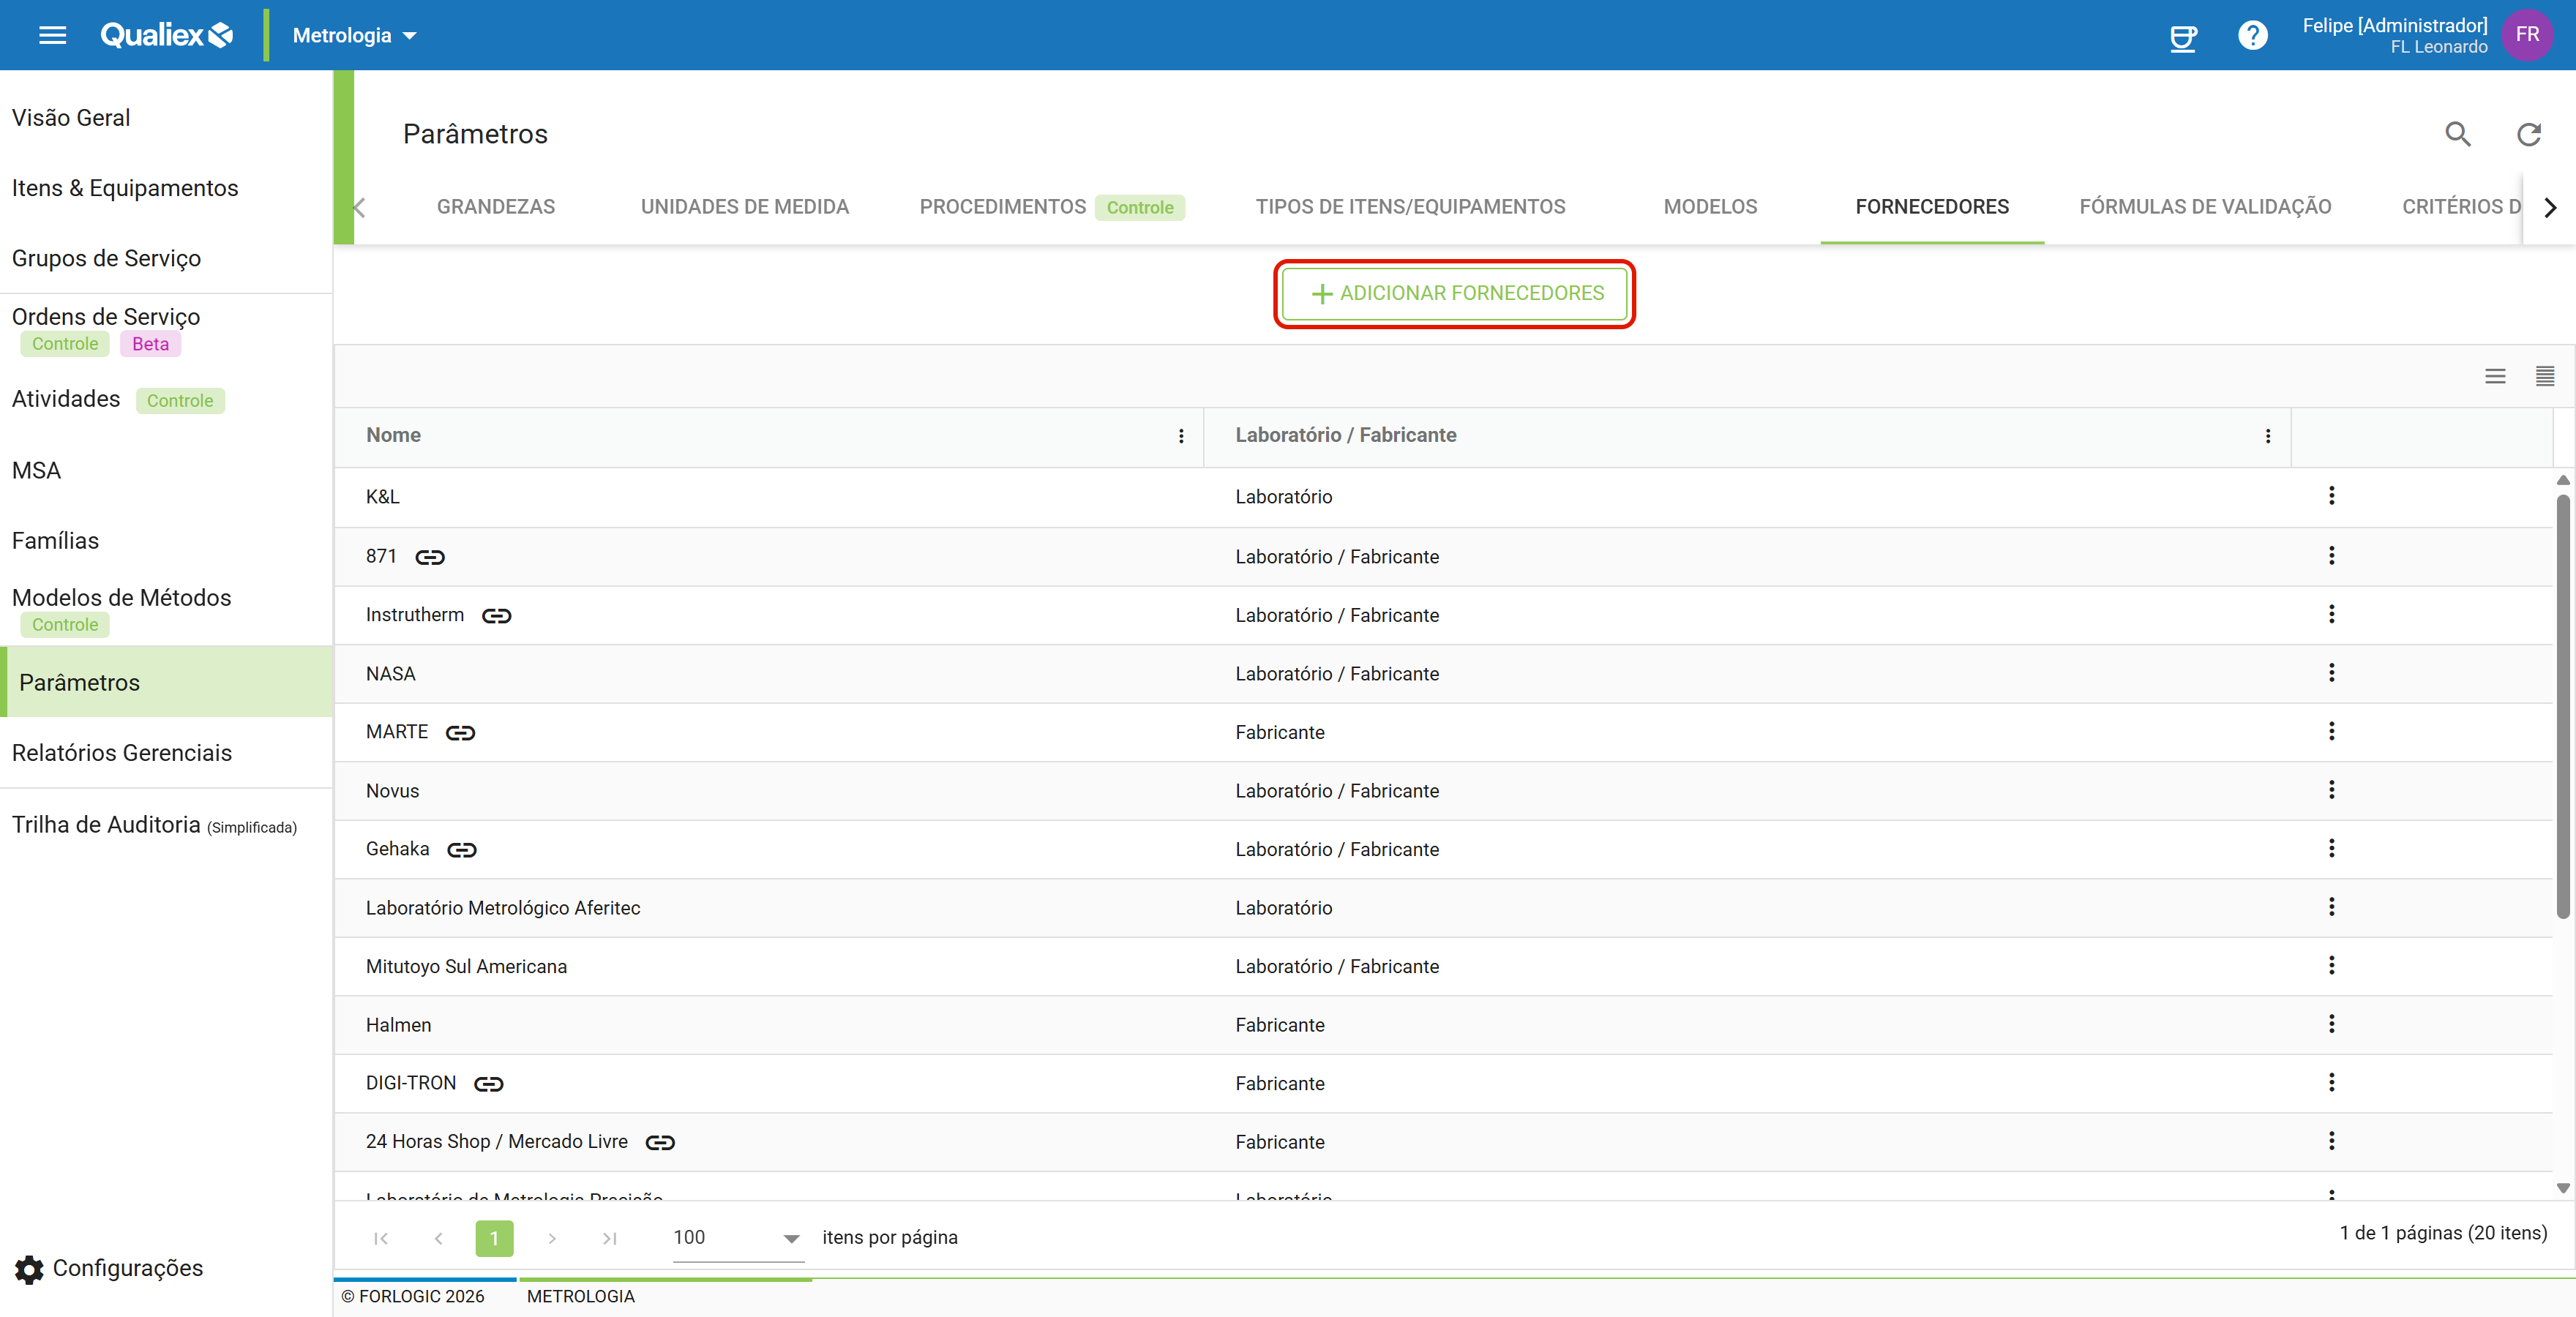The height and width of the screenshot is (1317, 2576).
Task: Switch to the compact row density view
Action: [2545, 376]
